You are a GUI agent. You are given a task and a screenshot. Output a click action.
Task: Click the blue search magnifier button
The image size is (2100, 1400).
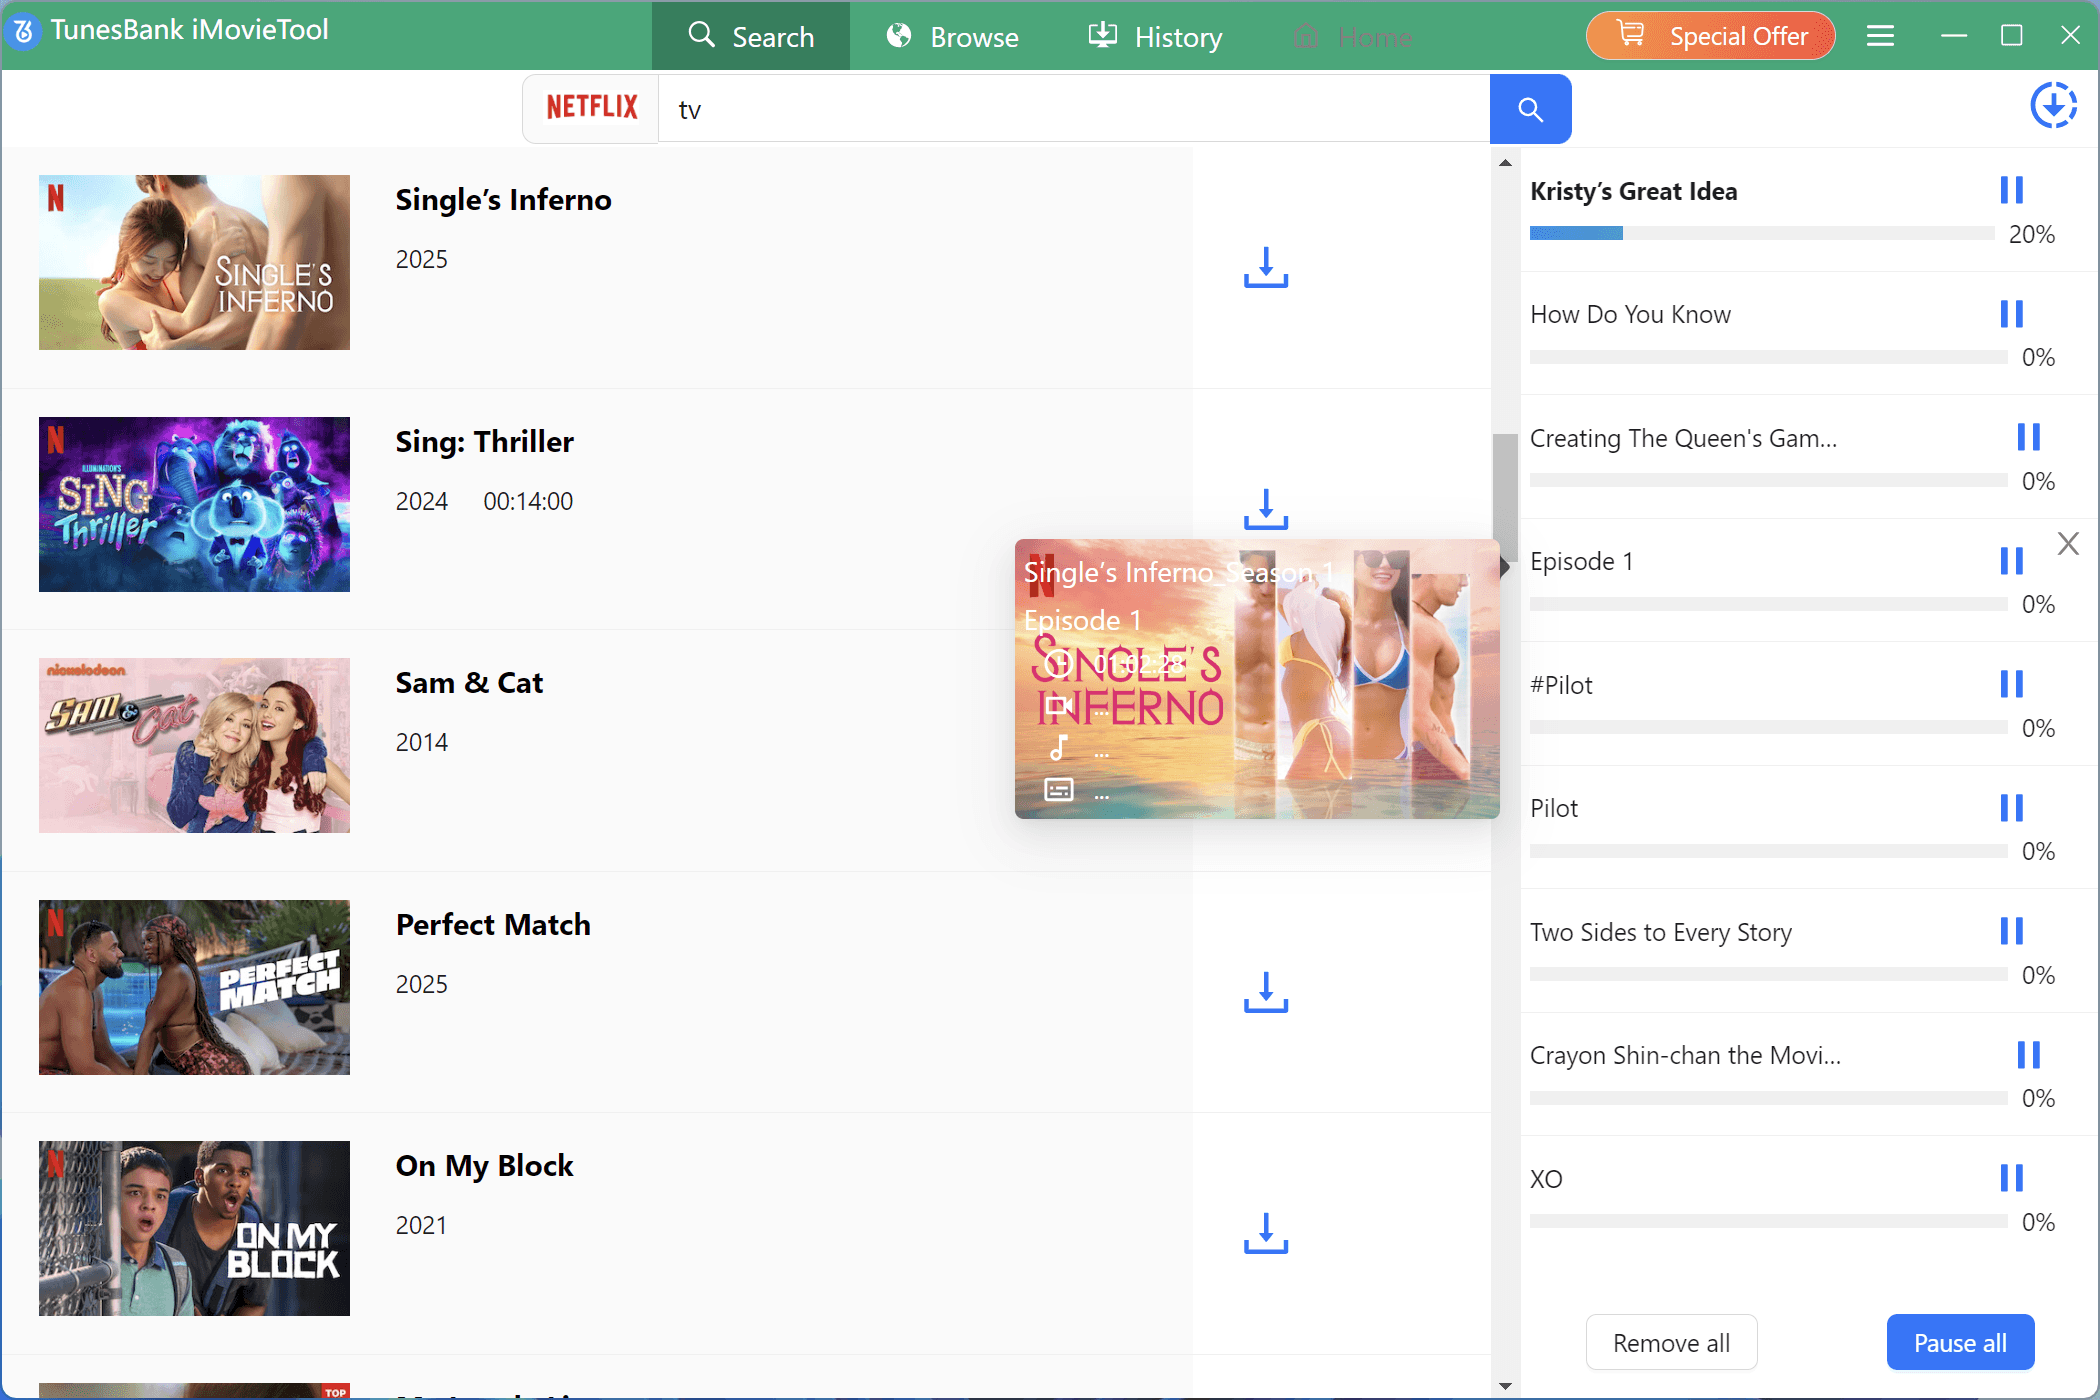tap(1530, 109)
